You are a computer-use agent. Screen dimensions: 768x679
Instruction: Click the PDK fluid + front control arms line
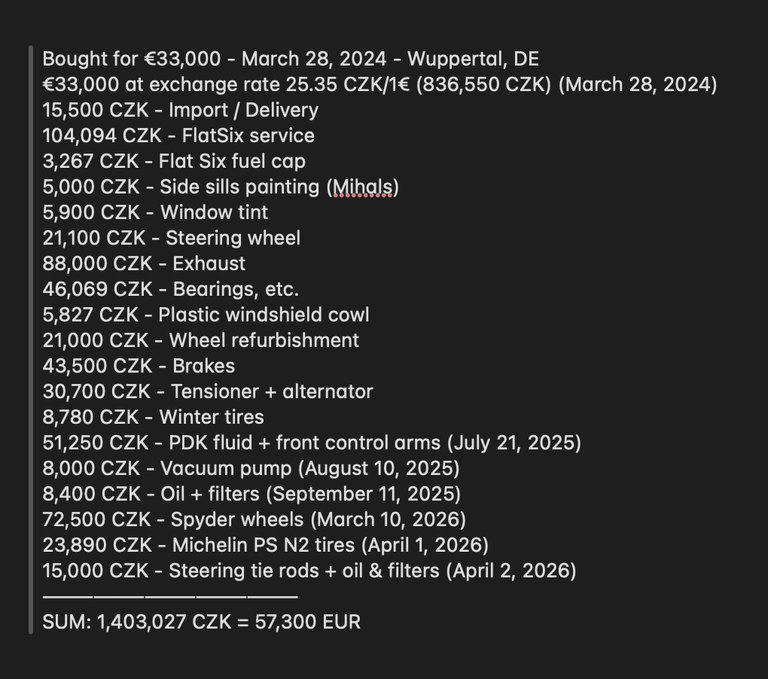pyautogui.click(x=311, y=443)
